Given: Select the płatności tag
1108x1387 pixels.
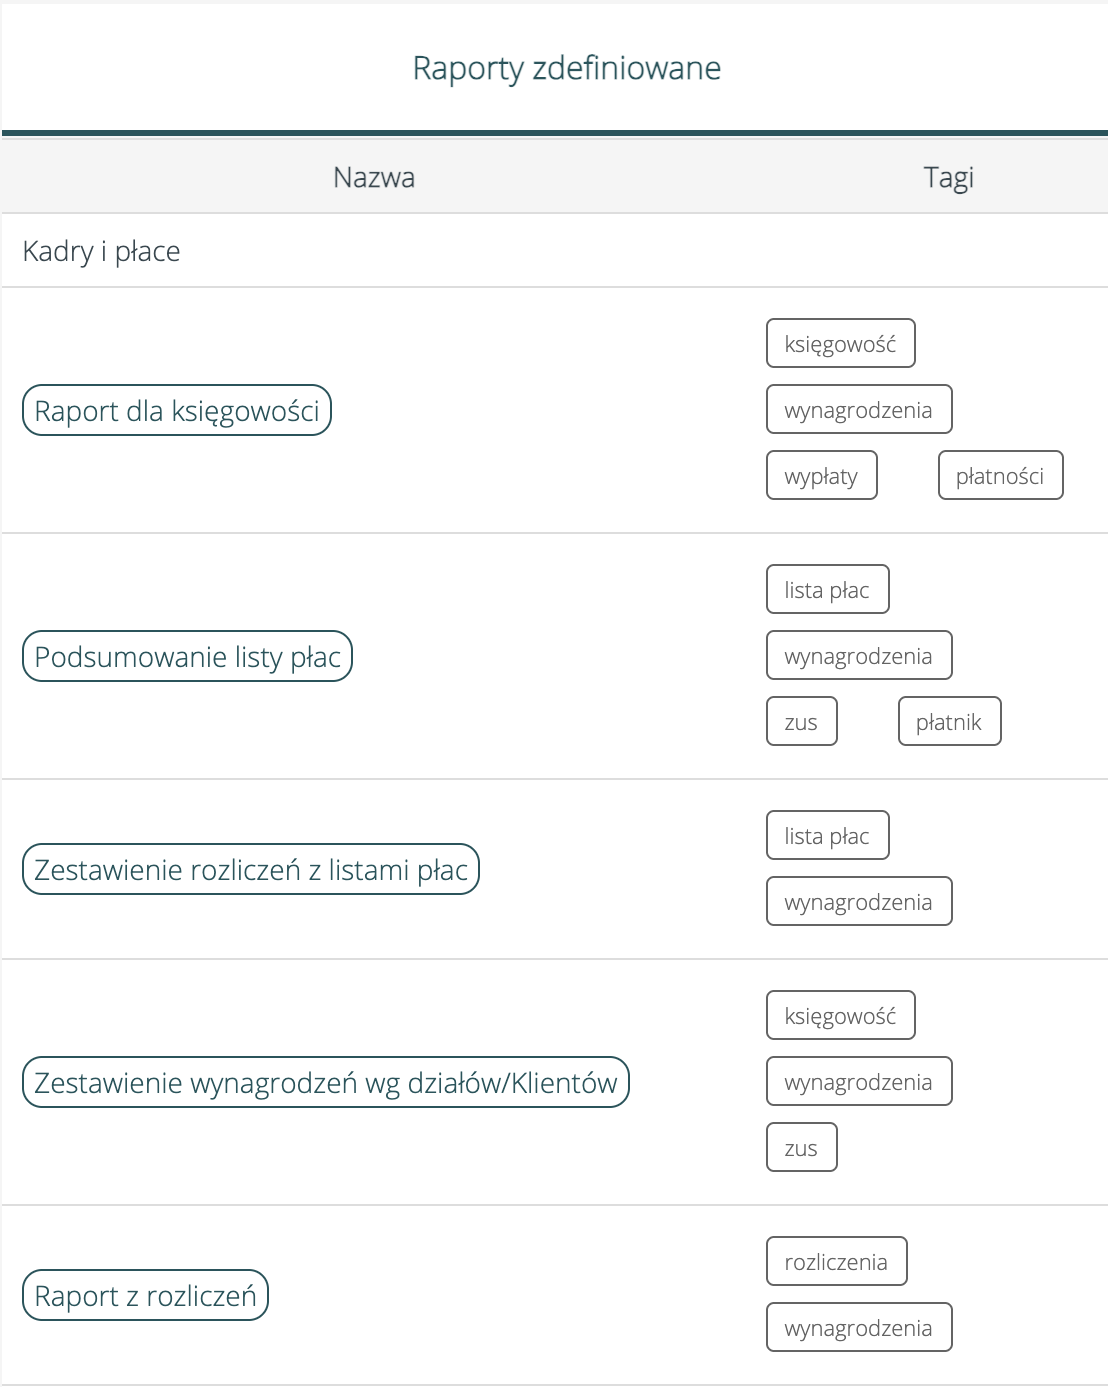Looking at the screenshot, I should [999, 476].
